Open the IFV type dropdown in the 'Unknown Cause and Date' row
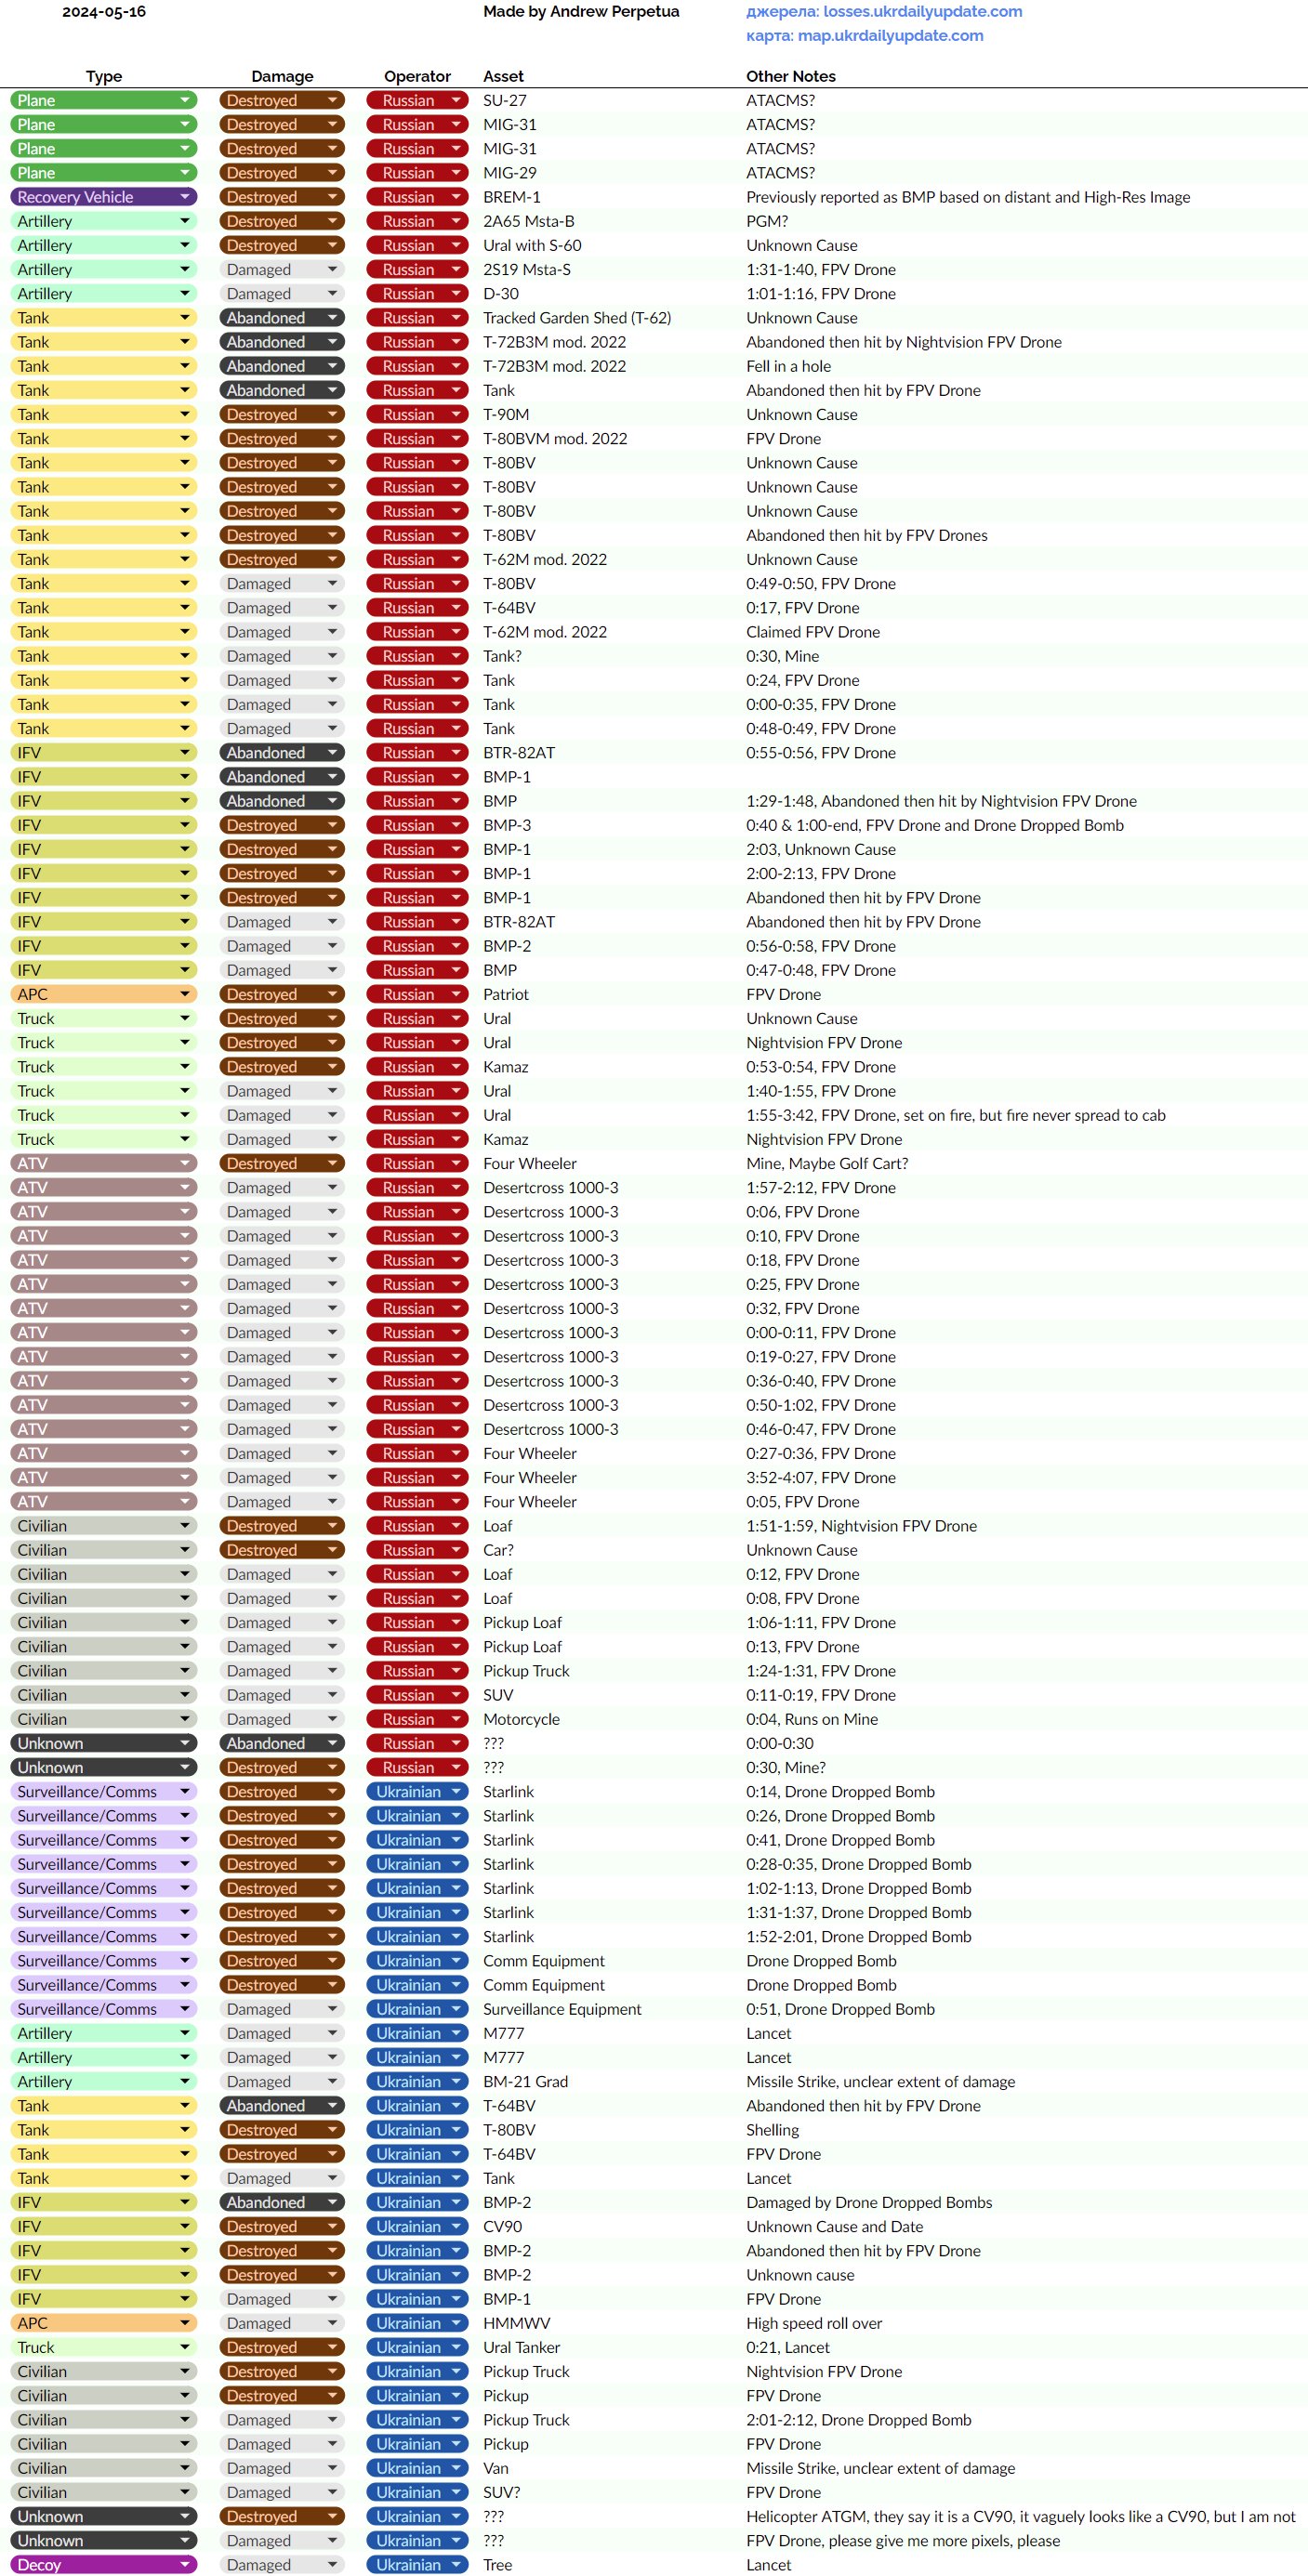The width and height of the screenshot is (1308, 2576). 104,2227
